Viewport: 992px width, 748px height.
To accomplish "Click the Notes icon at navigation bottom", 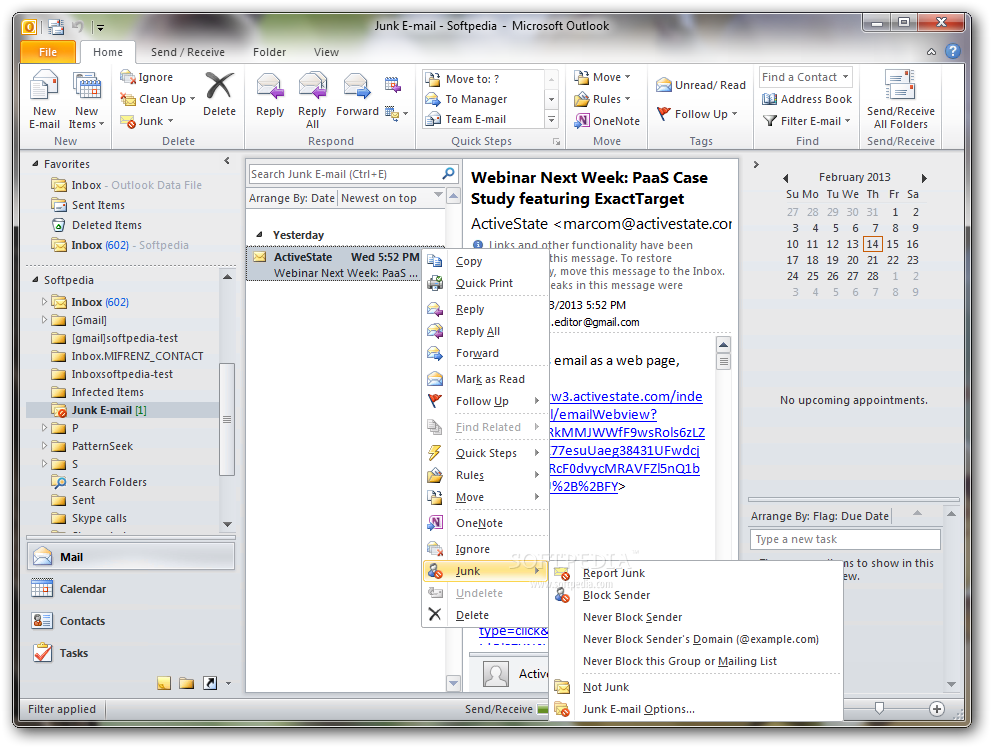I will point(164,683).
